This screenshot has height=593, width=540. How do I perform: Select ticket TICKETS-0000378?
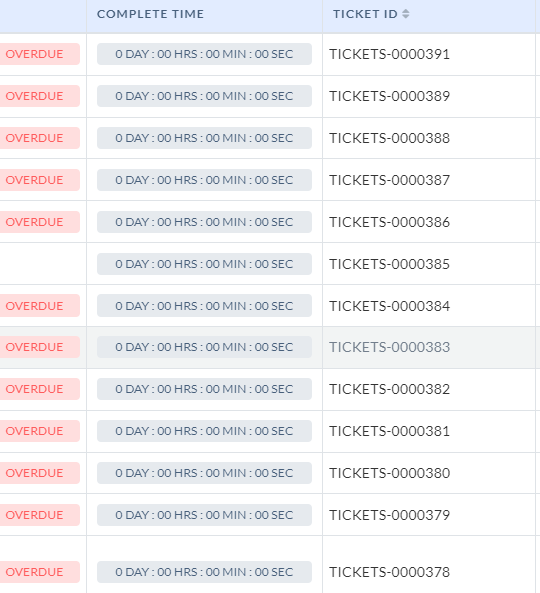tap(389, 572)
